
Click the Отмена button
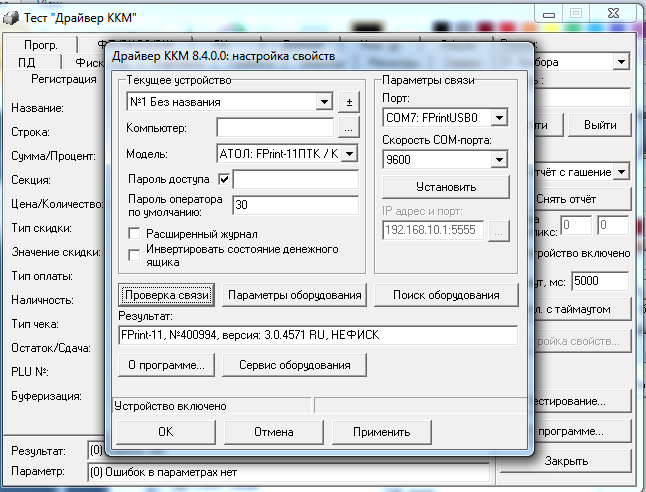[x=274, y=432]
